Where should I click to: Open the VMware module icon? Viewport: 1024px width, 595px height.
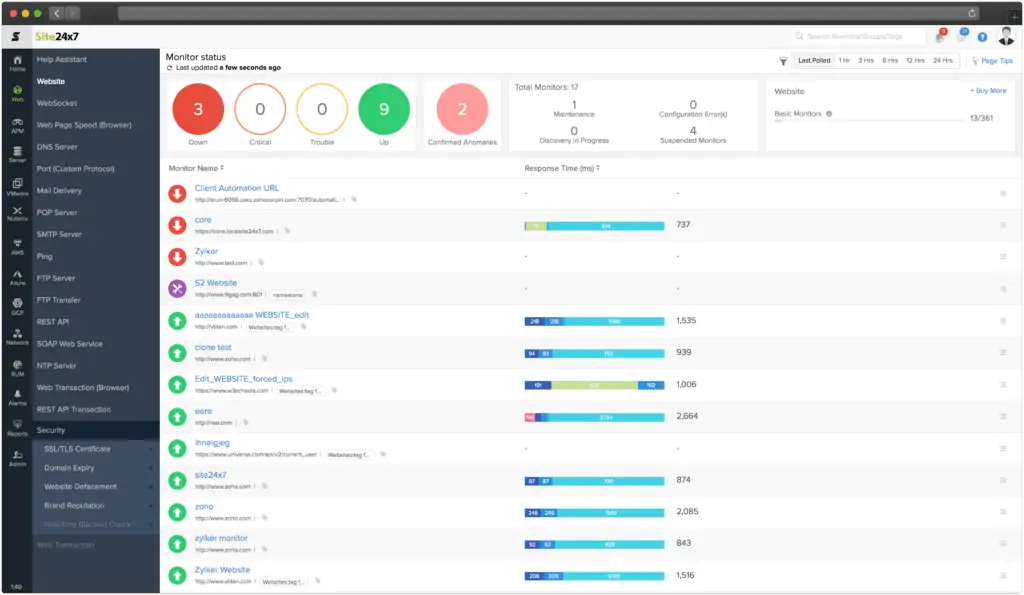pyautogui.click(x=17, y=187)
